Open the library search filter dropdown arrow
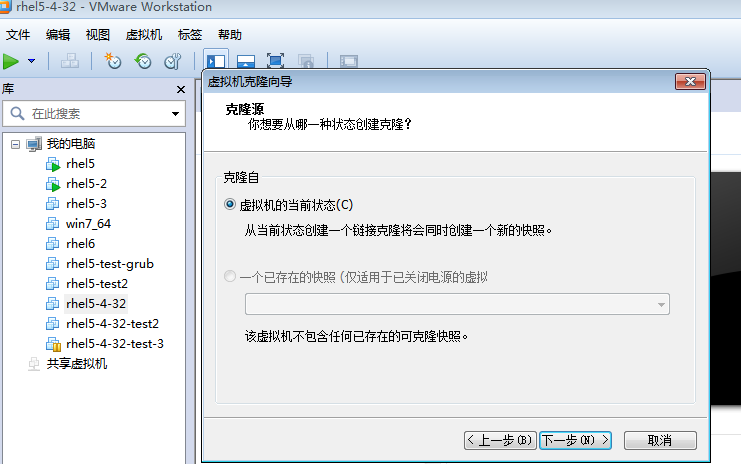The width and height of the screenshot is (741, 464). (x=175, y=114)
